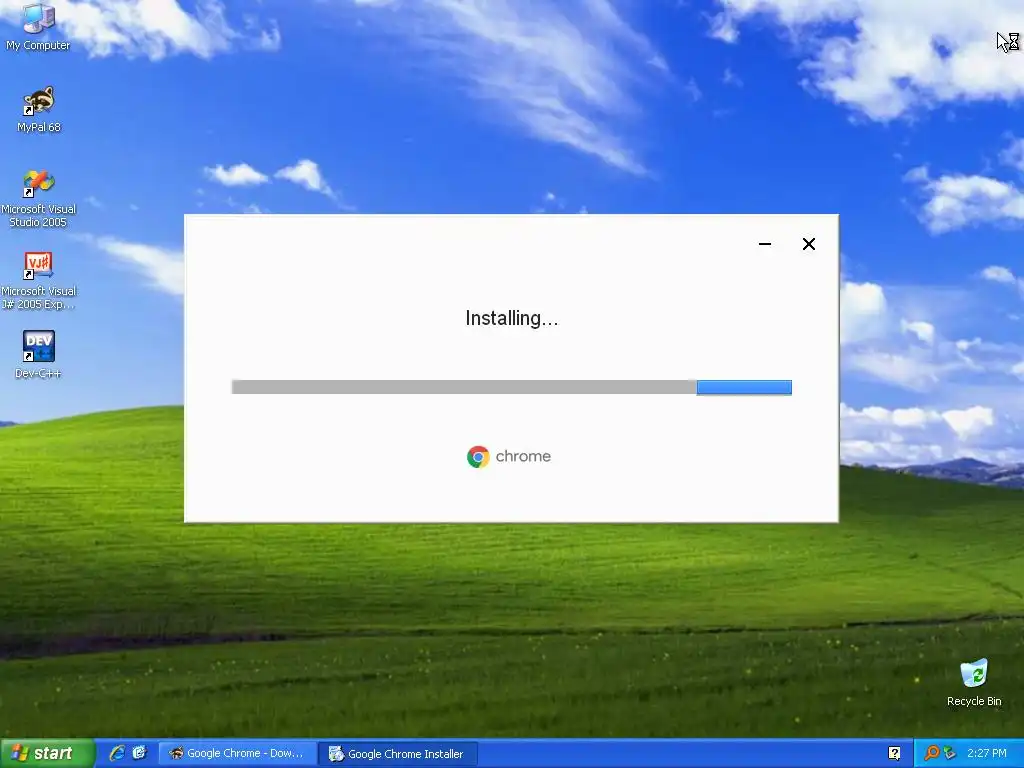Launch Internet Explorer from Quick Launch
1024x768 pixels.
(117, 753)
